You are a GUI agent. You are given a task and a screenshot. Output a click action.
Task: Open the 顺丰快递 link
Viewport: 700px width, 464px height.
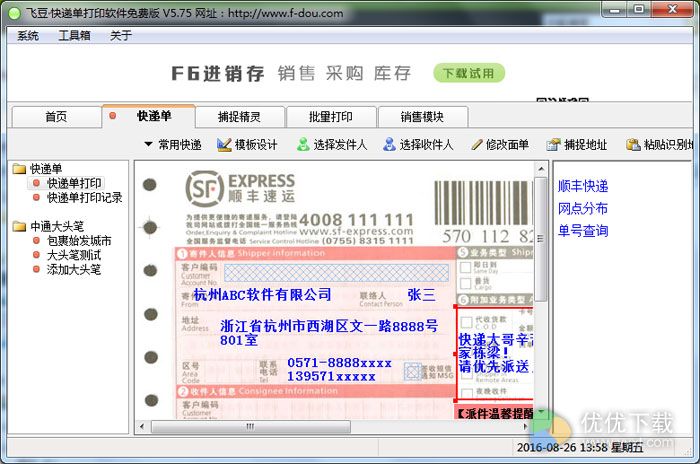(x=583, y=186)
